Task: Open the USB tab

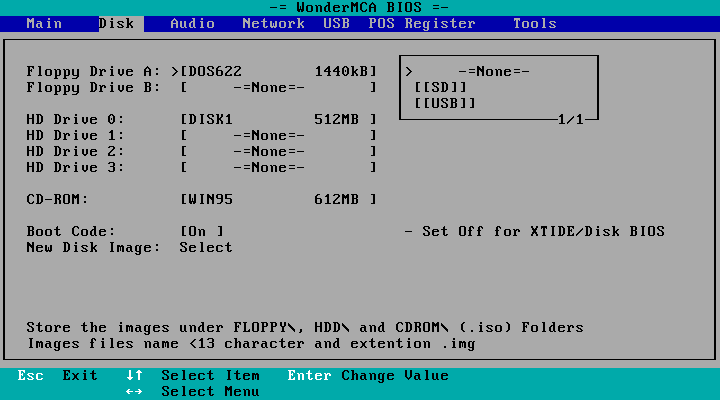Action: click(337, 23)
